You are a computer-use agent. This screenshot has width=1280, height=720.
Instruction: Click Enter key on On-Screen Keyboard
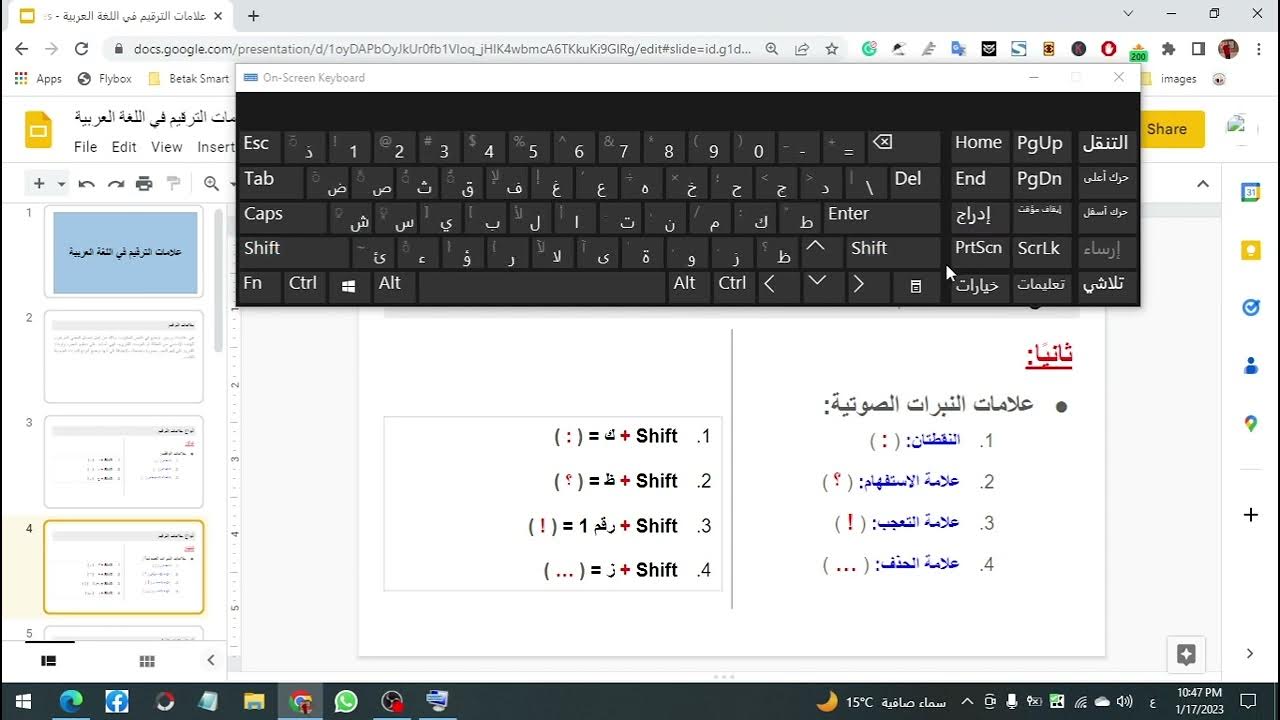tap(882, 216)
